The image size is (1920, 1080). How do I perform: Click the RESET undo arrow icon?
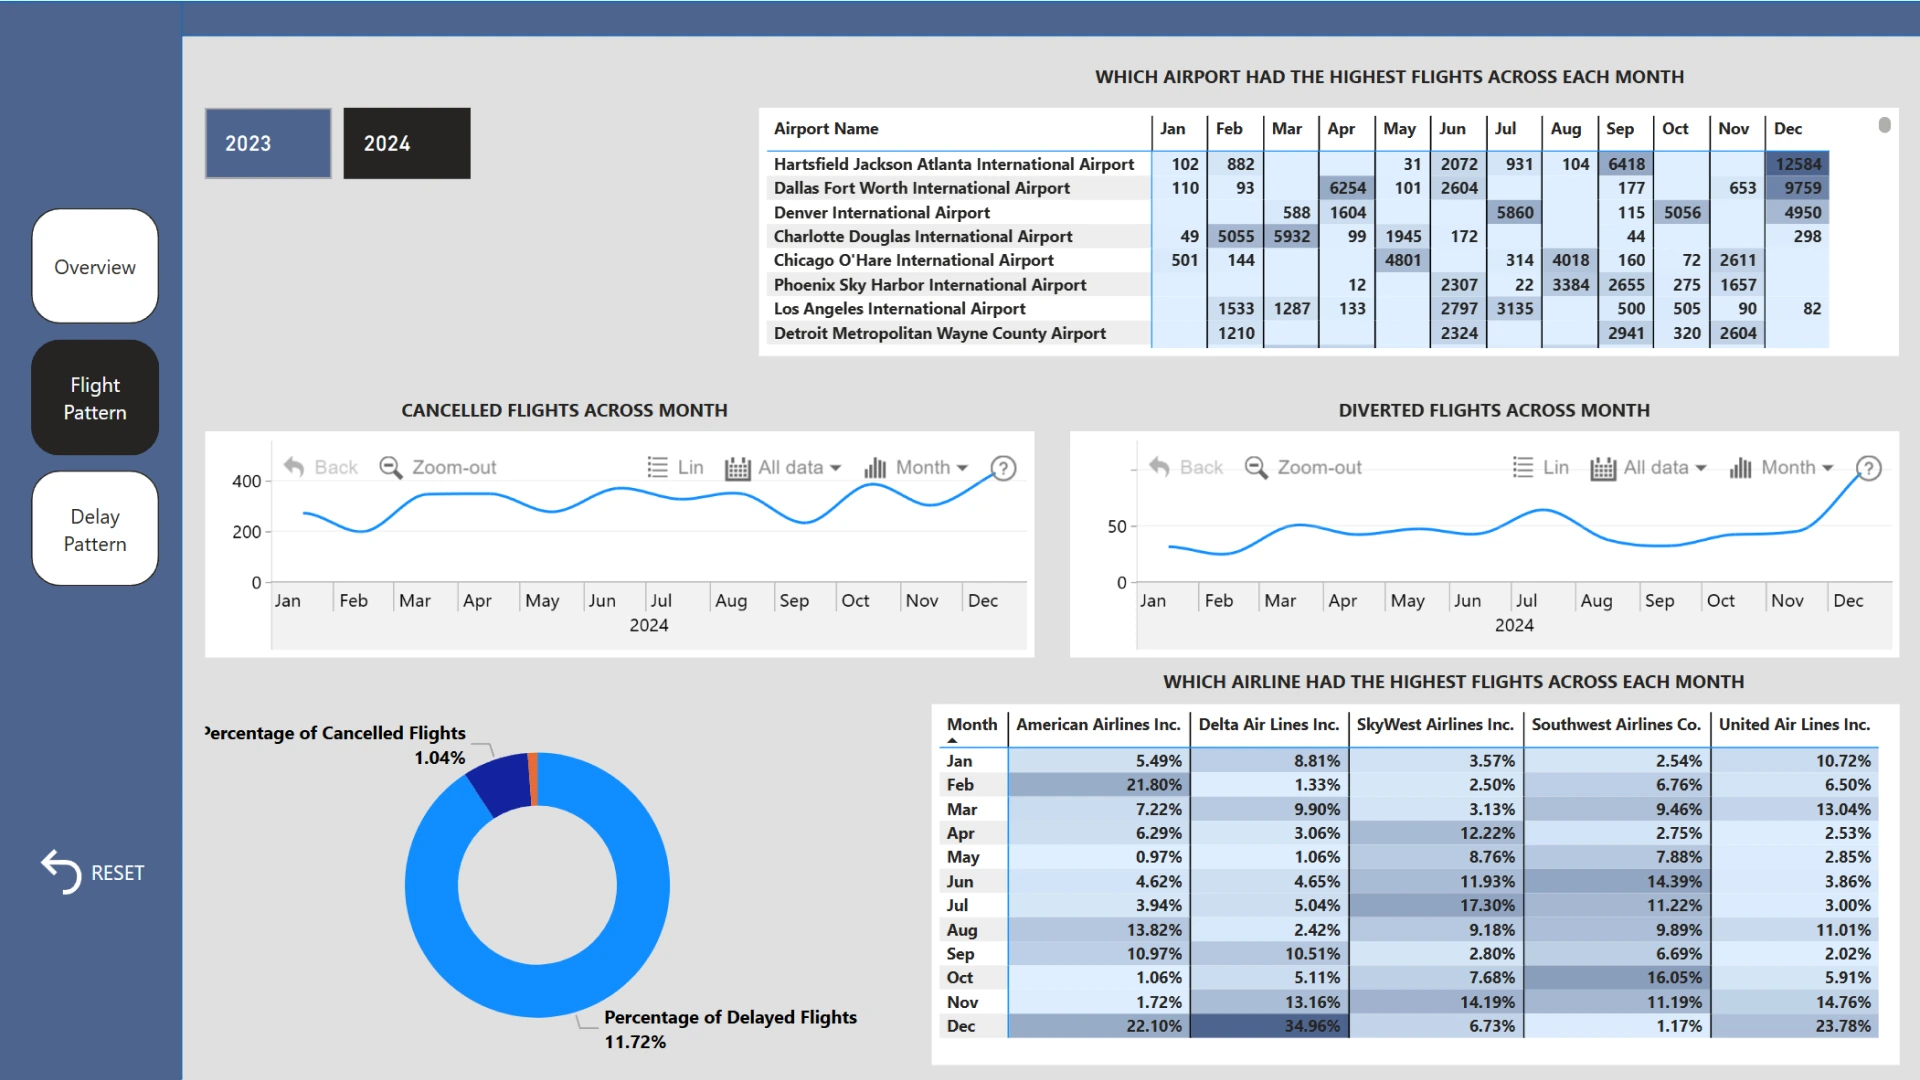point(61,872)
